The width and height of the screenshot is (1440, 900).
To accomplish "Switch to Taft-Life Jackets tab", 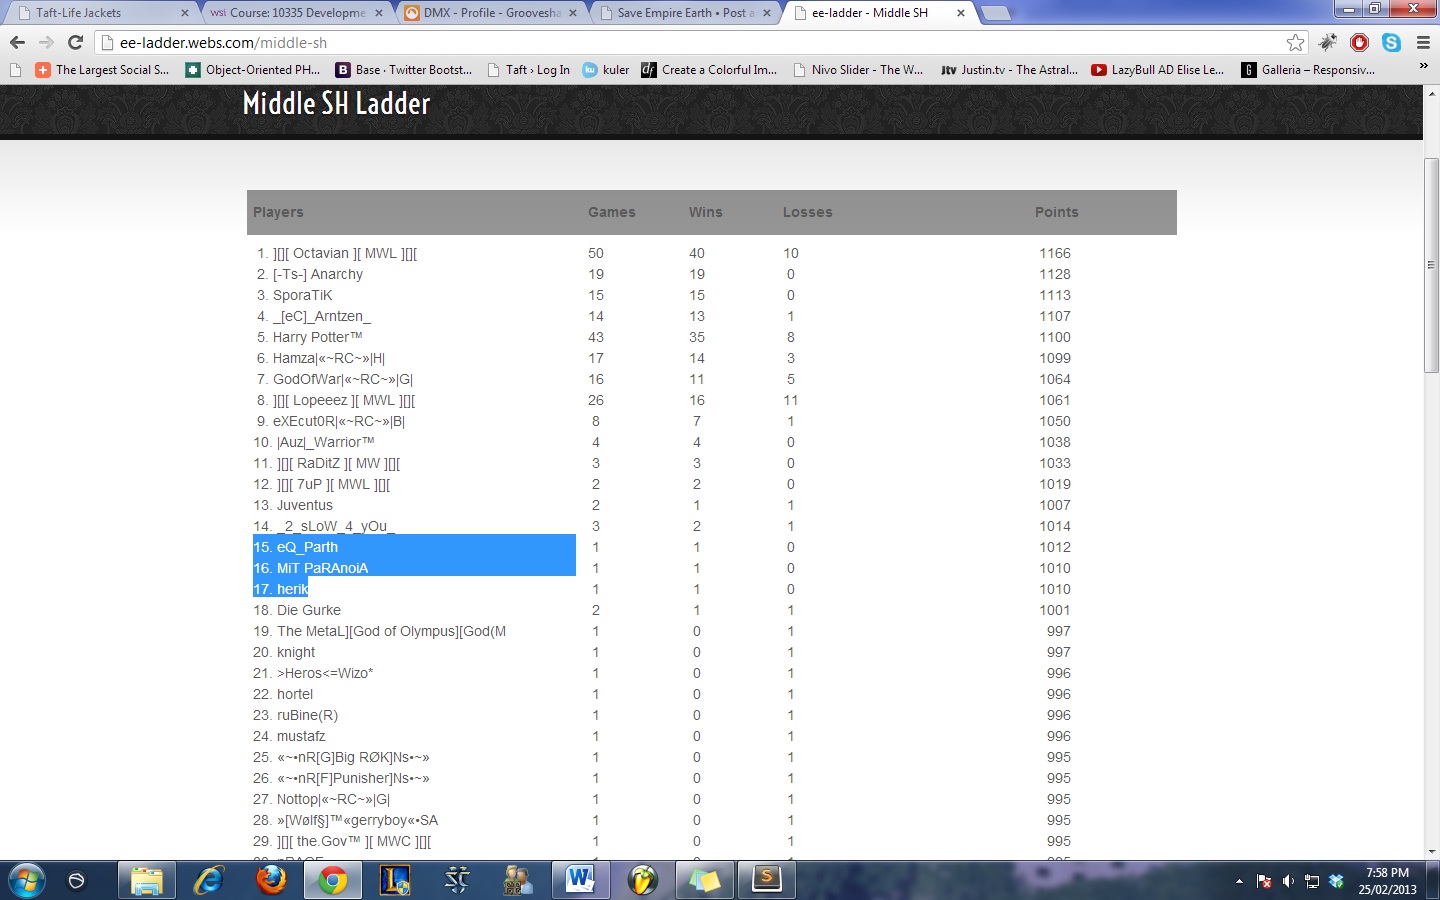I will (x=100, y=13).
